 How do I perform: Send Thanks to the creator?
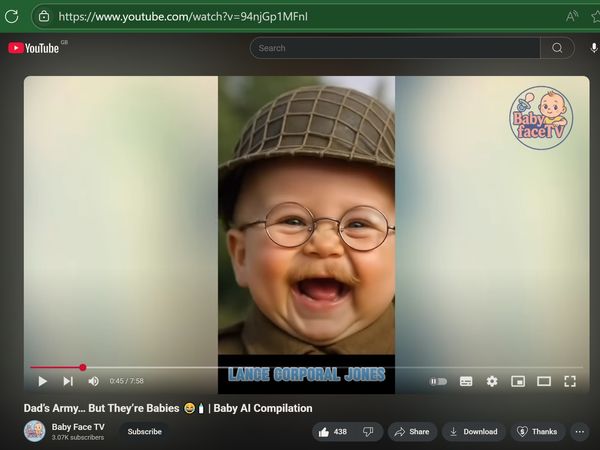pos(538,432)
